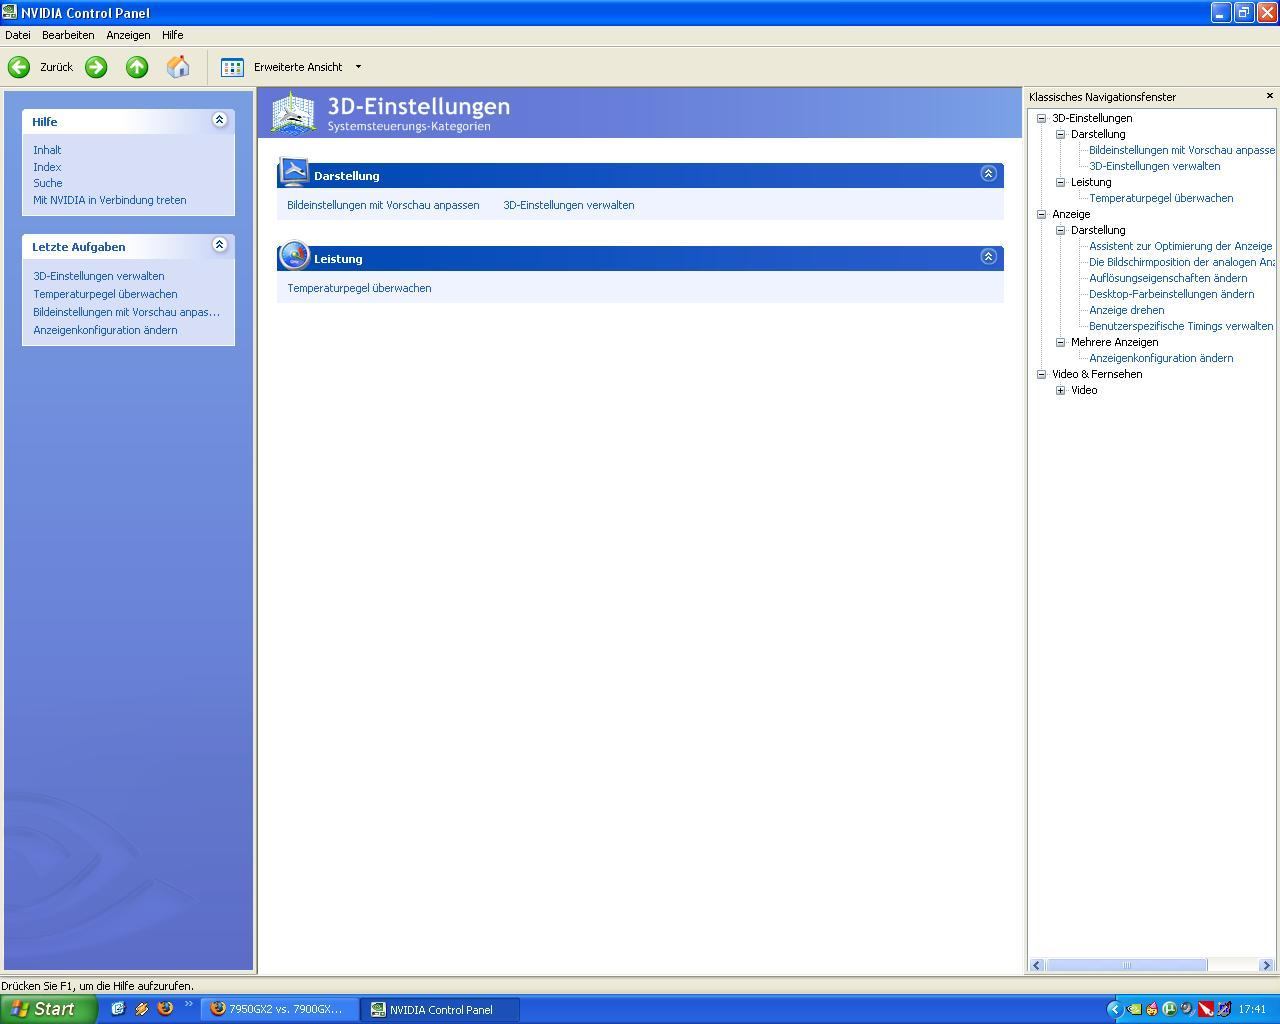Click the Darstellung category icon

click(294, 172)
